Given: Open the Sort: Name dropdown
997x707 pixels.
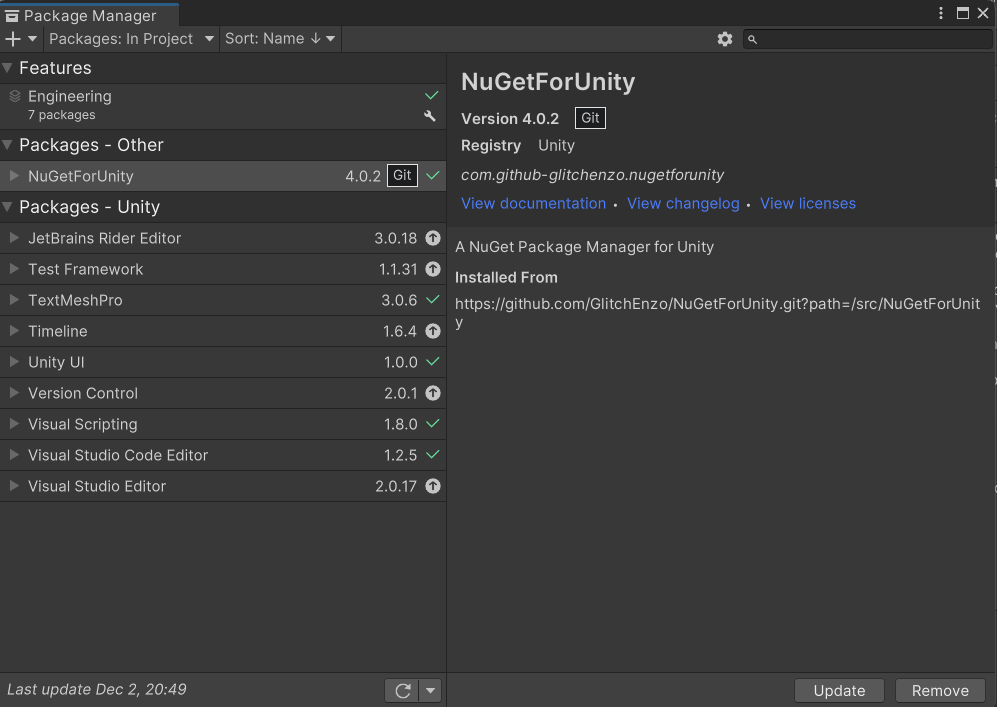Looking at the screenshot, I should (280, 39).
